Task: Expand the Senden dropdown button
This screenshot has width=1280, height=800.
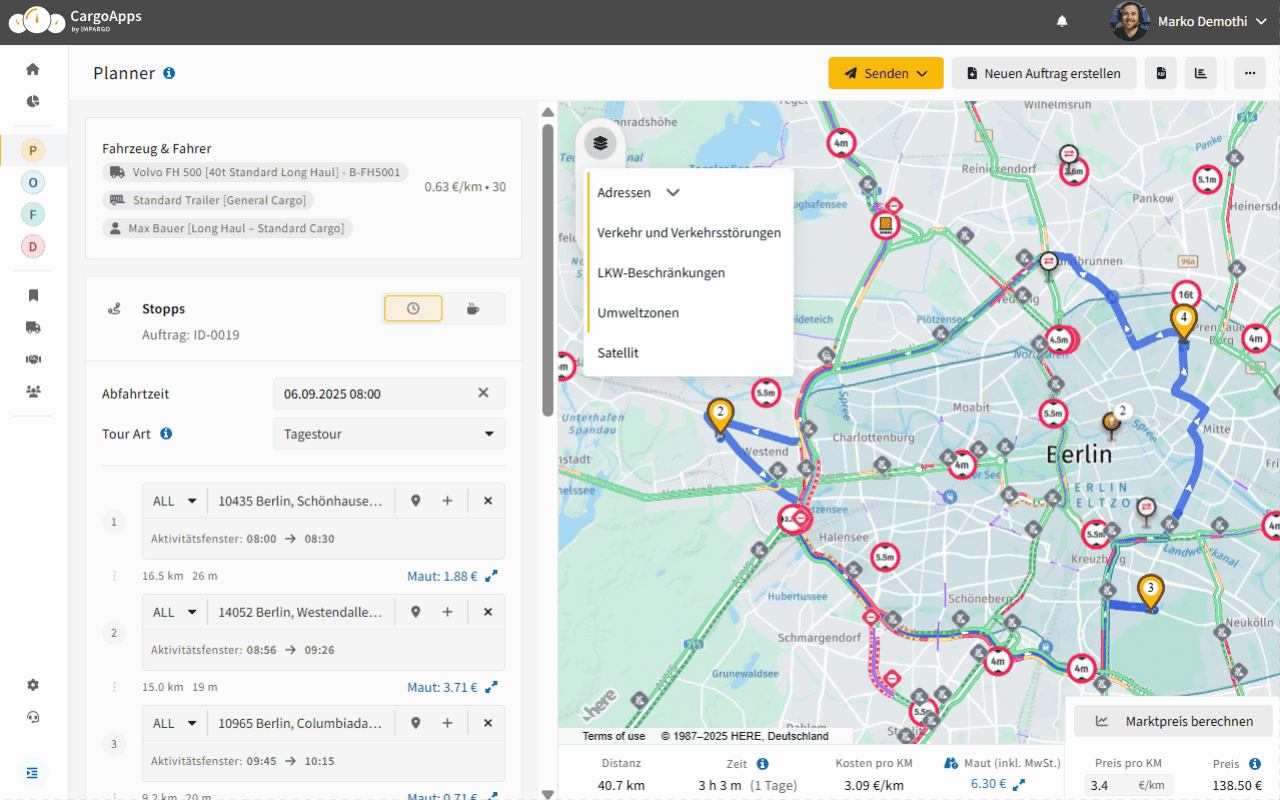Action: 885,73
